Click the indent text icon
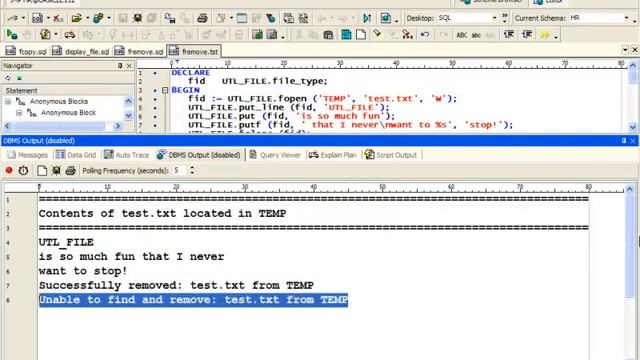 pos(509,35)
